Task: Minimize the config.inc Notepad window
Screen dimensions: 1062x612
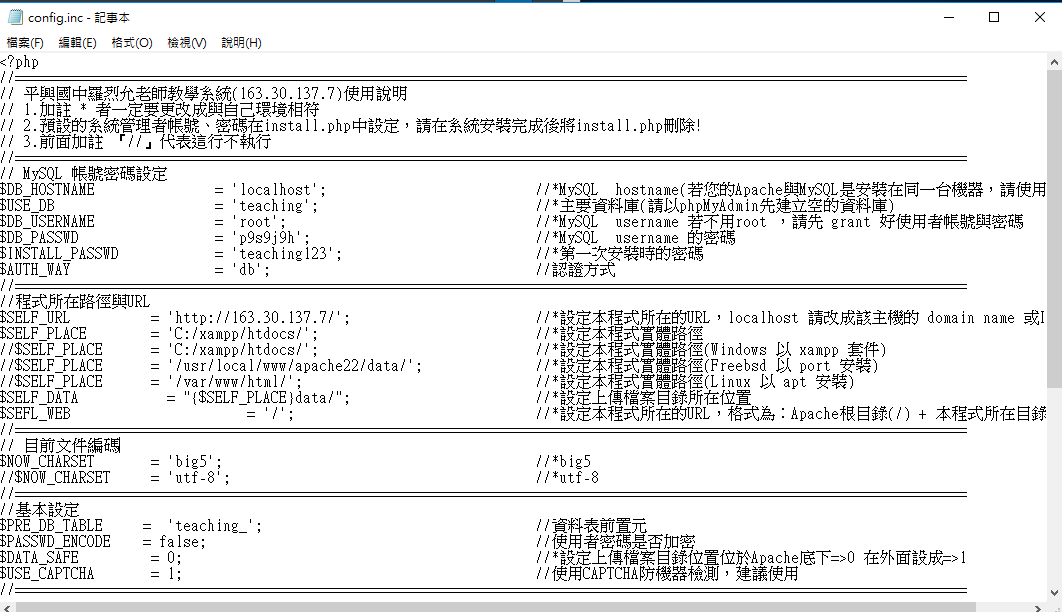Action: [x=949, y=17]
